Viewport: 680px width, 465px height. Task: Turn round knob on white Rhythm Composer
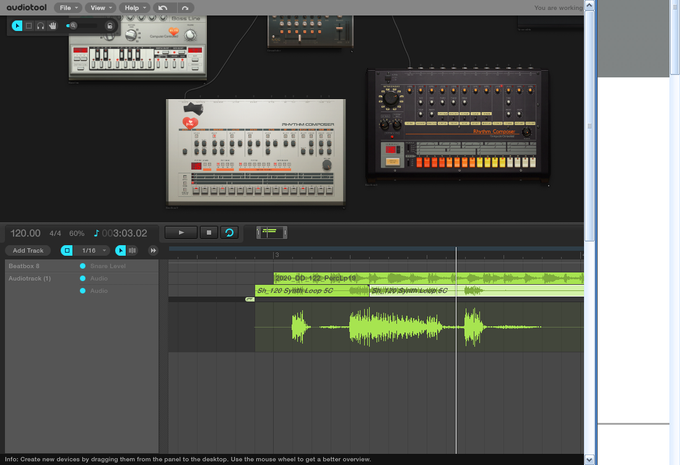pyautogui.click(x=327, y=165)
